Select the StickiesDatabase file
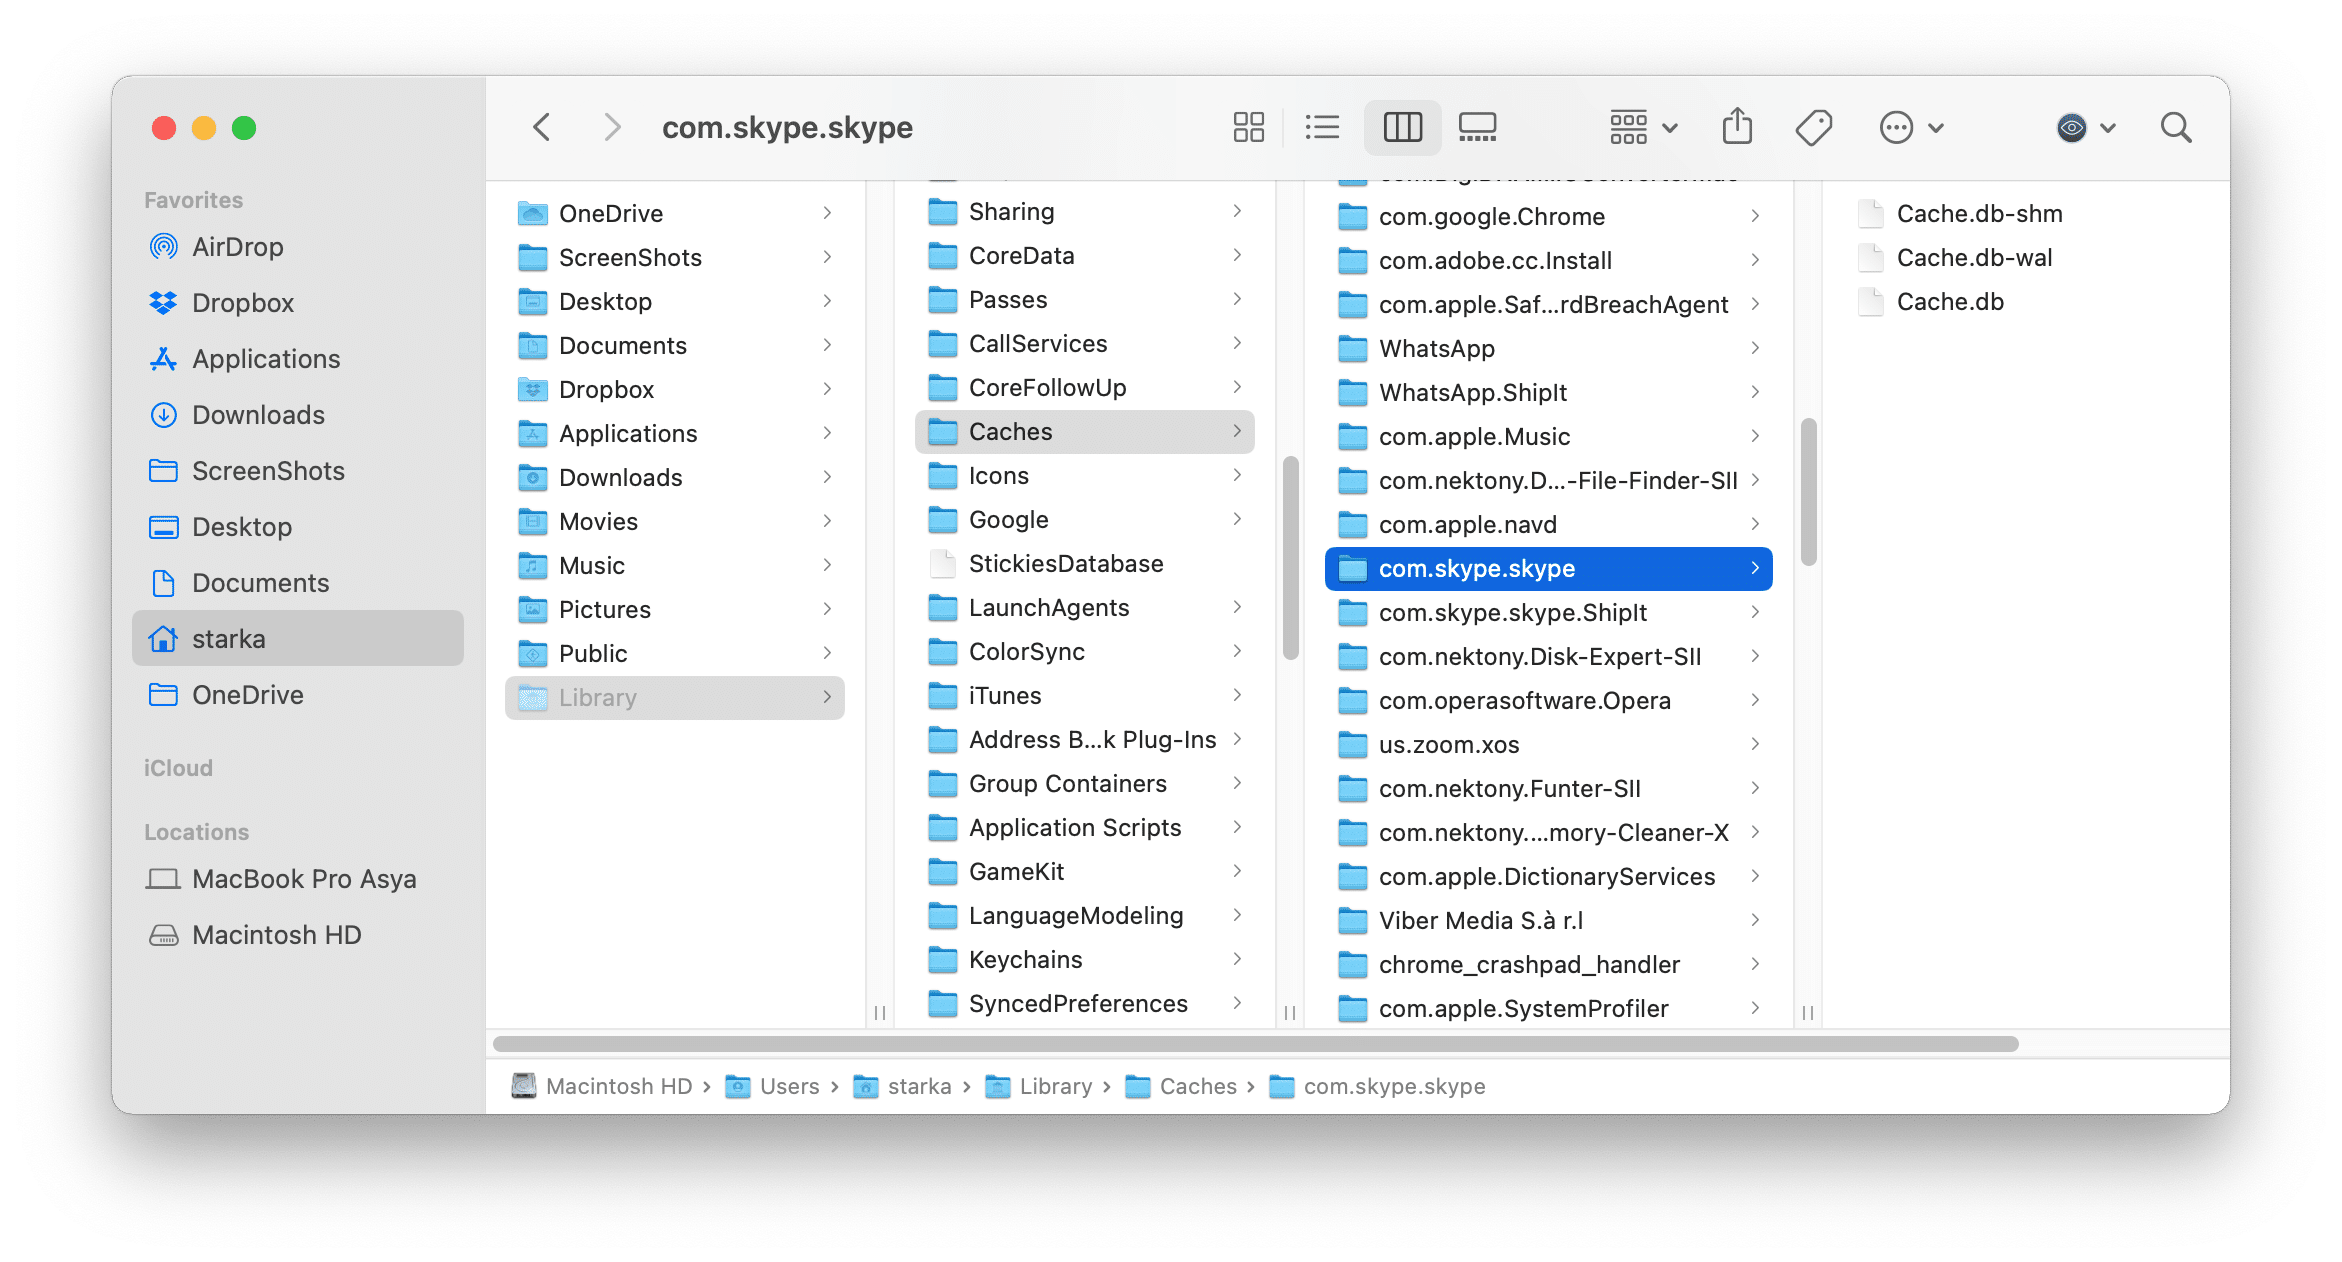Image resolution: width=2342 pixels, height=1262 pixels. click(x=1065, y=563)
